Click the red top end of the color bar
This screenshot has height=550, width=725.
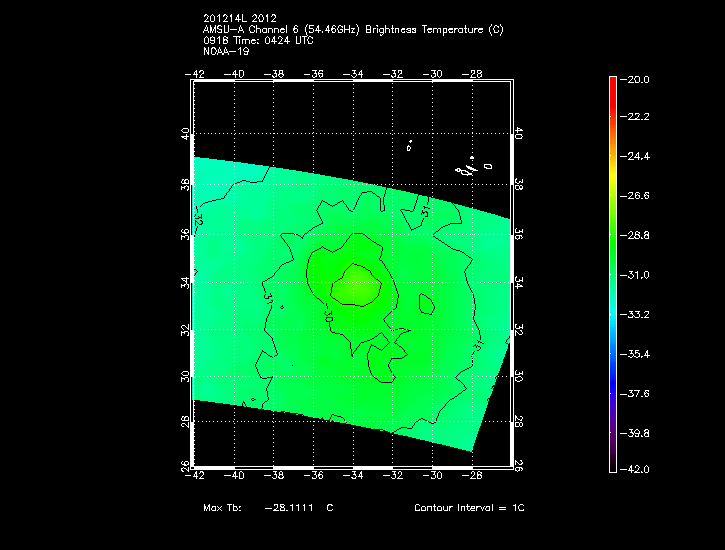click(613, 82)
